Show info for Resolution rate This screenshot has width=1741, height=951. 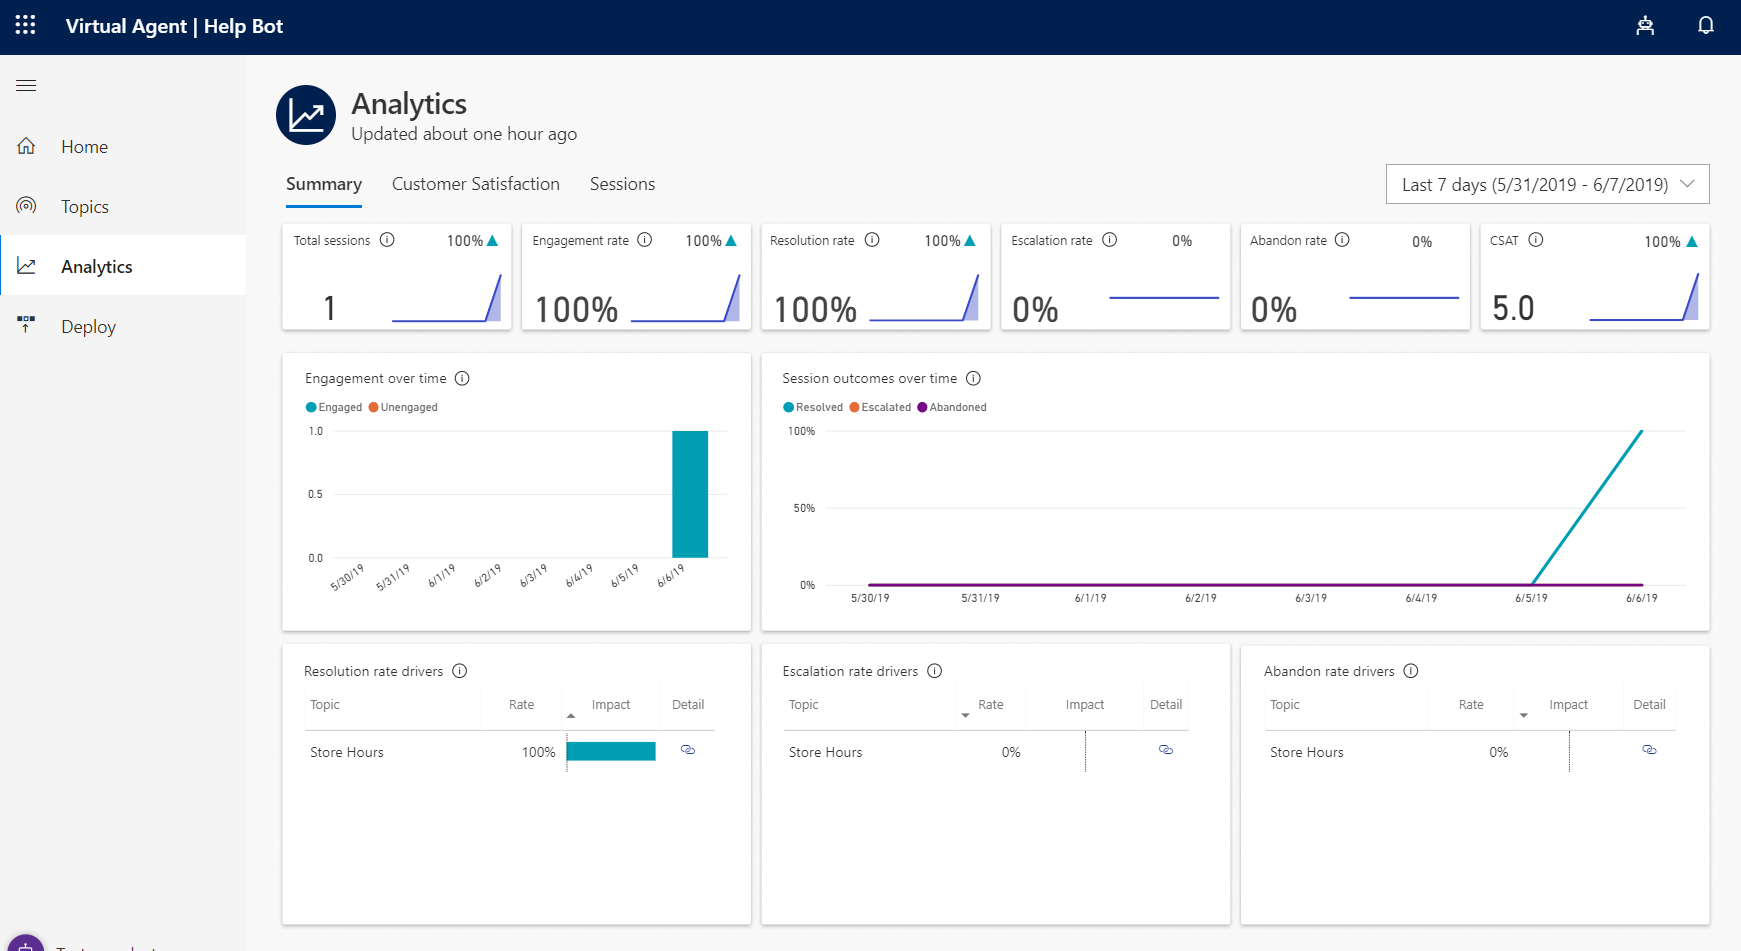[x=872, y=240]
